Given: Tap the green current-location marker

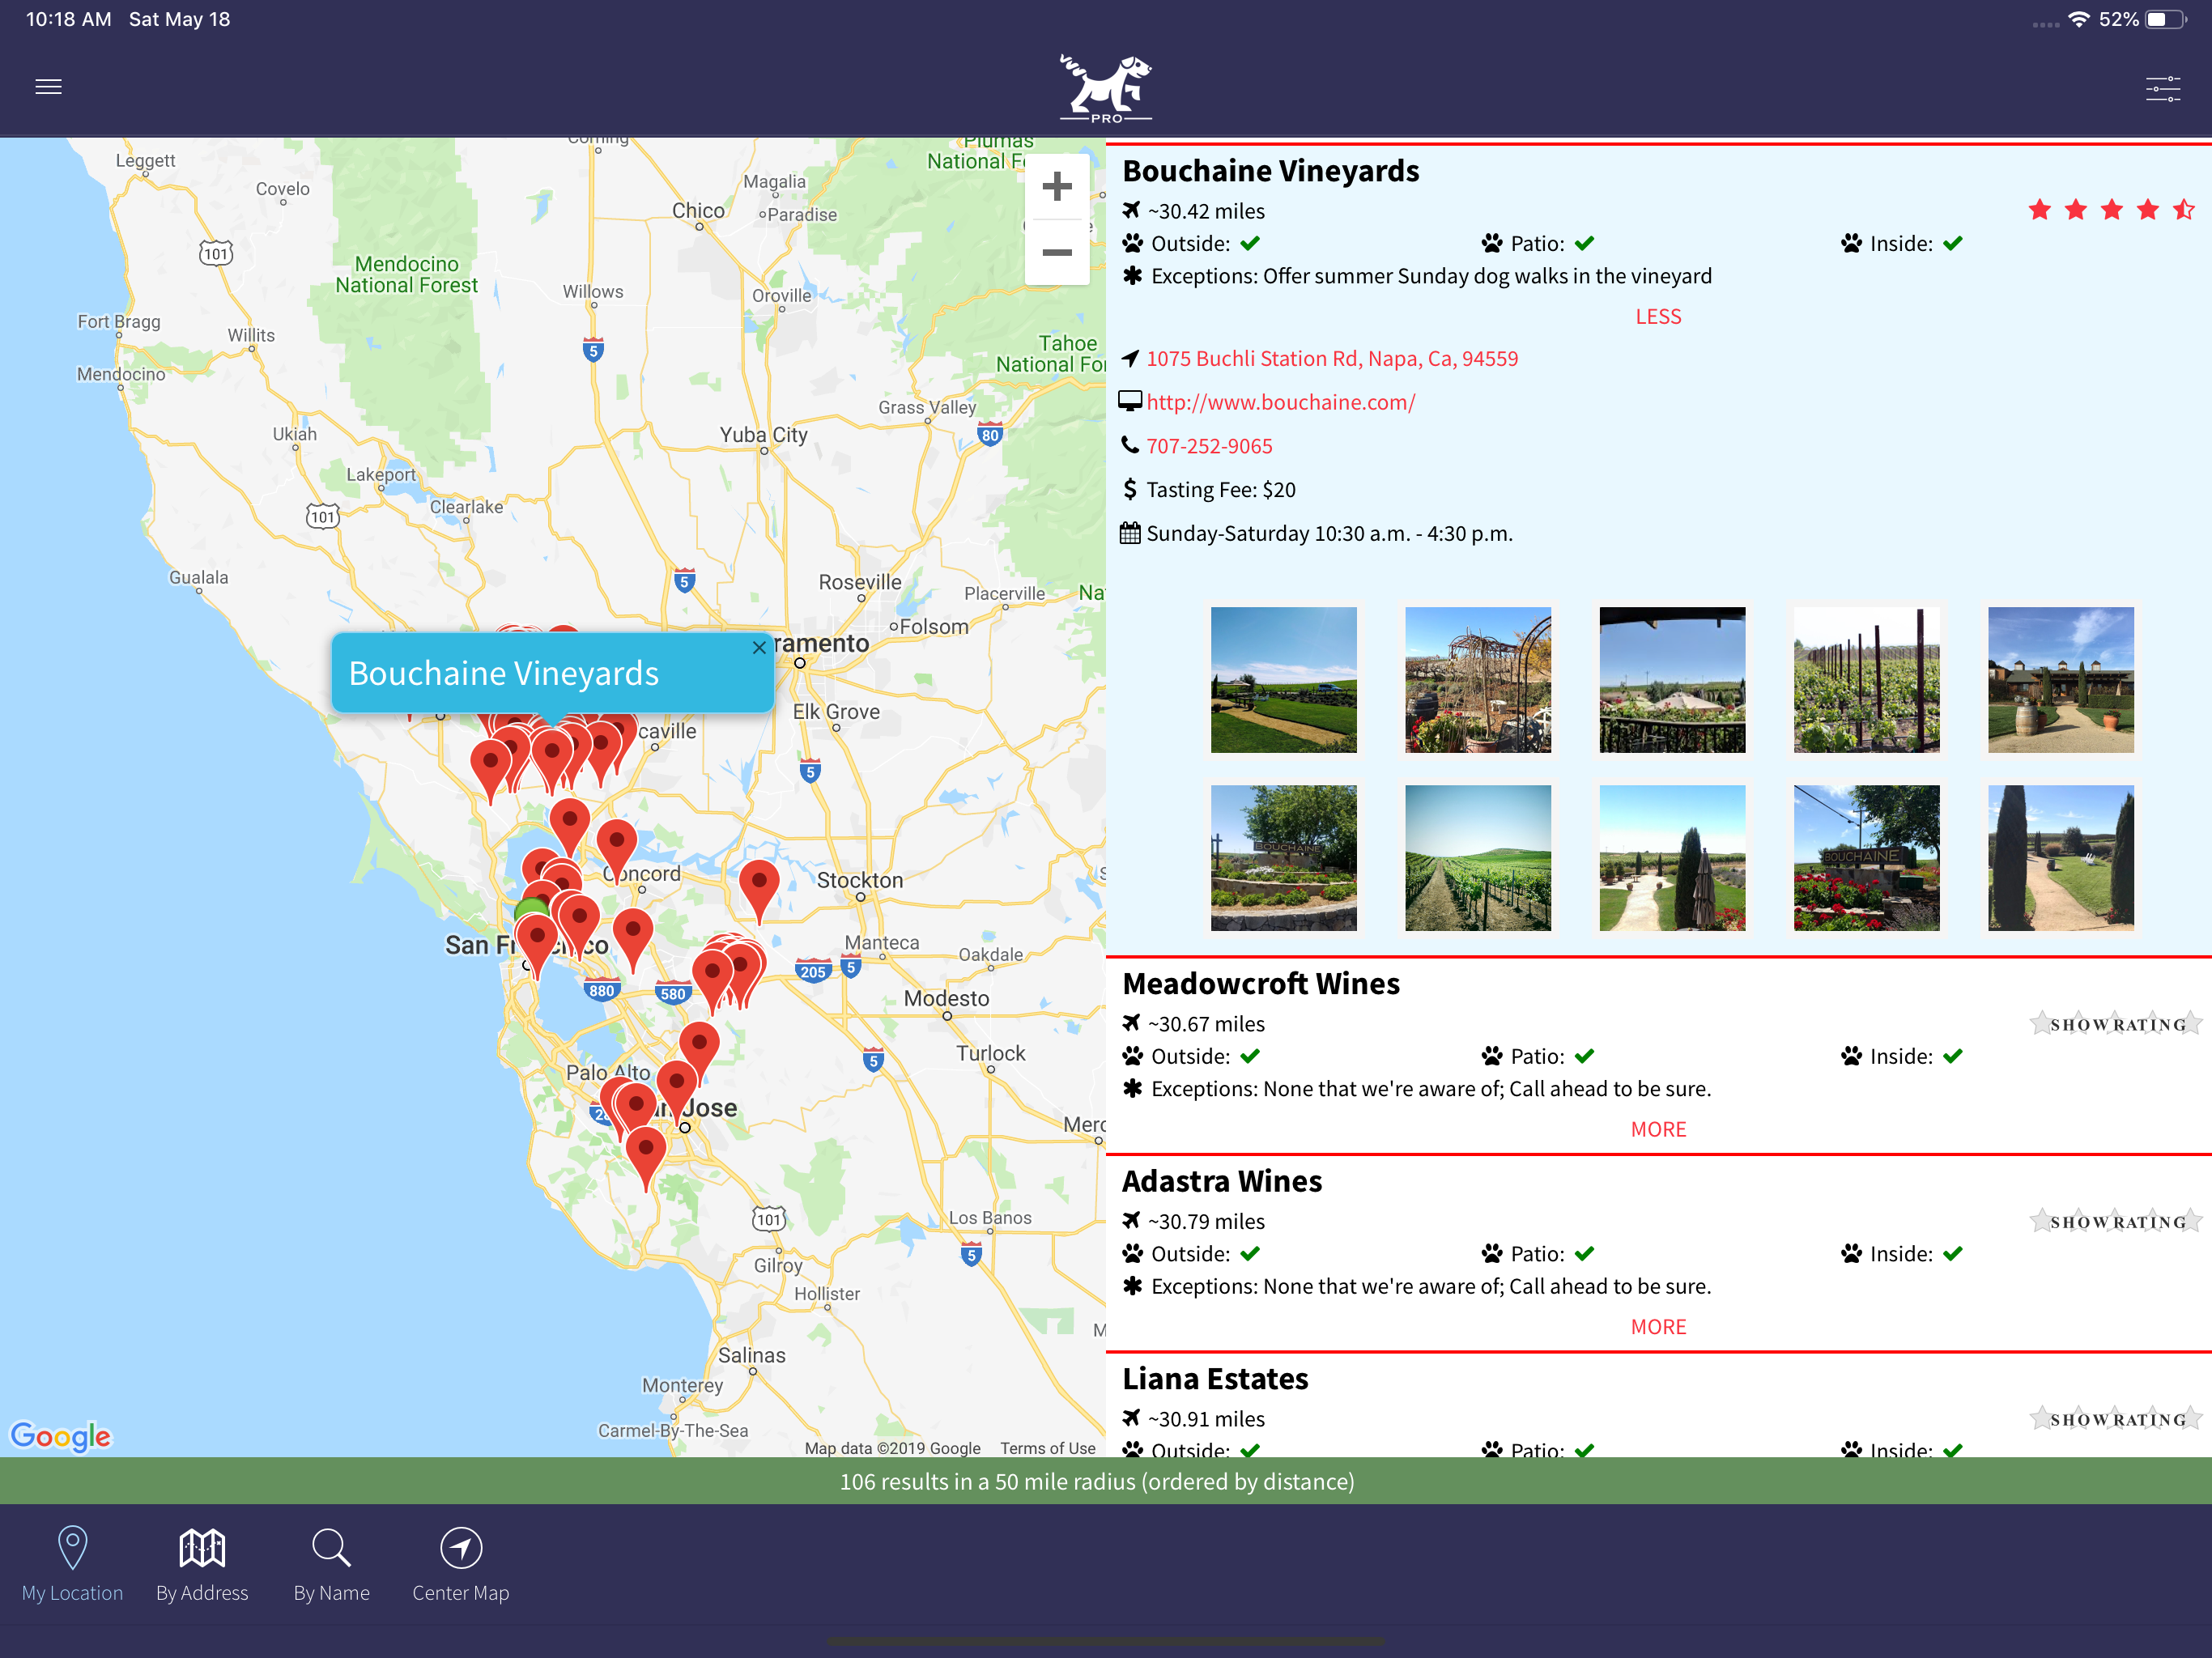Looking at the screenshot, I should [531, 910].
